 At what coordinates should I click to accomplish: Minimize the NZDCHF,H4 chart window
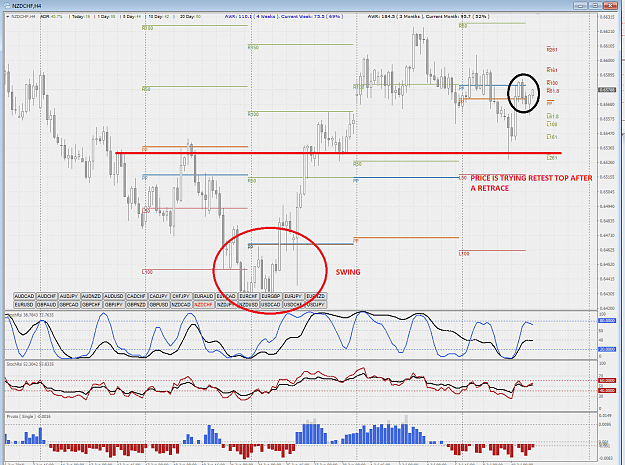580,6
